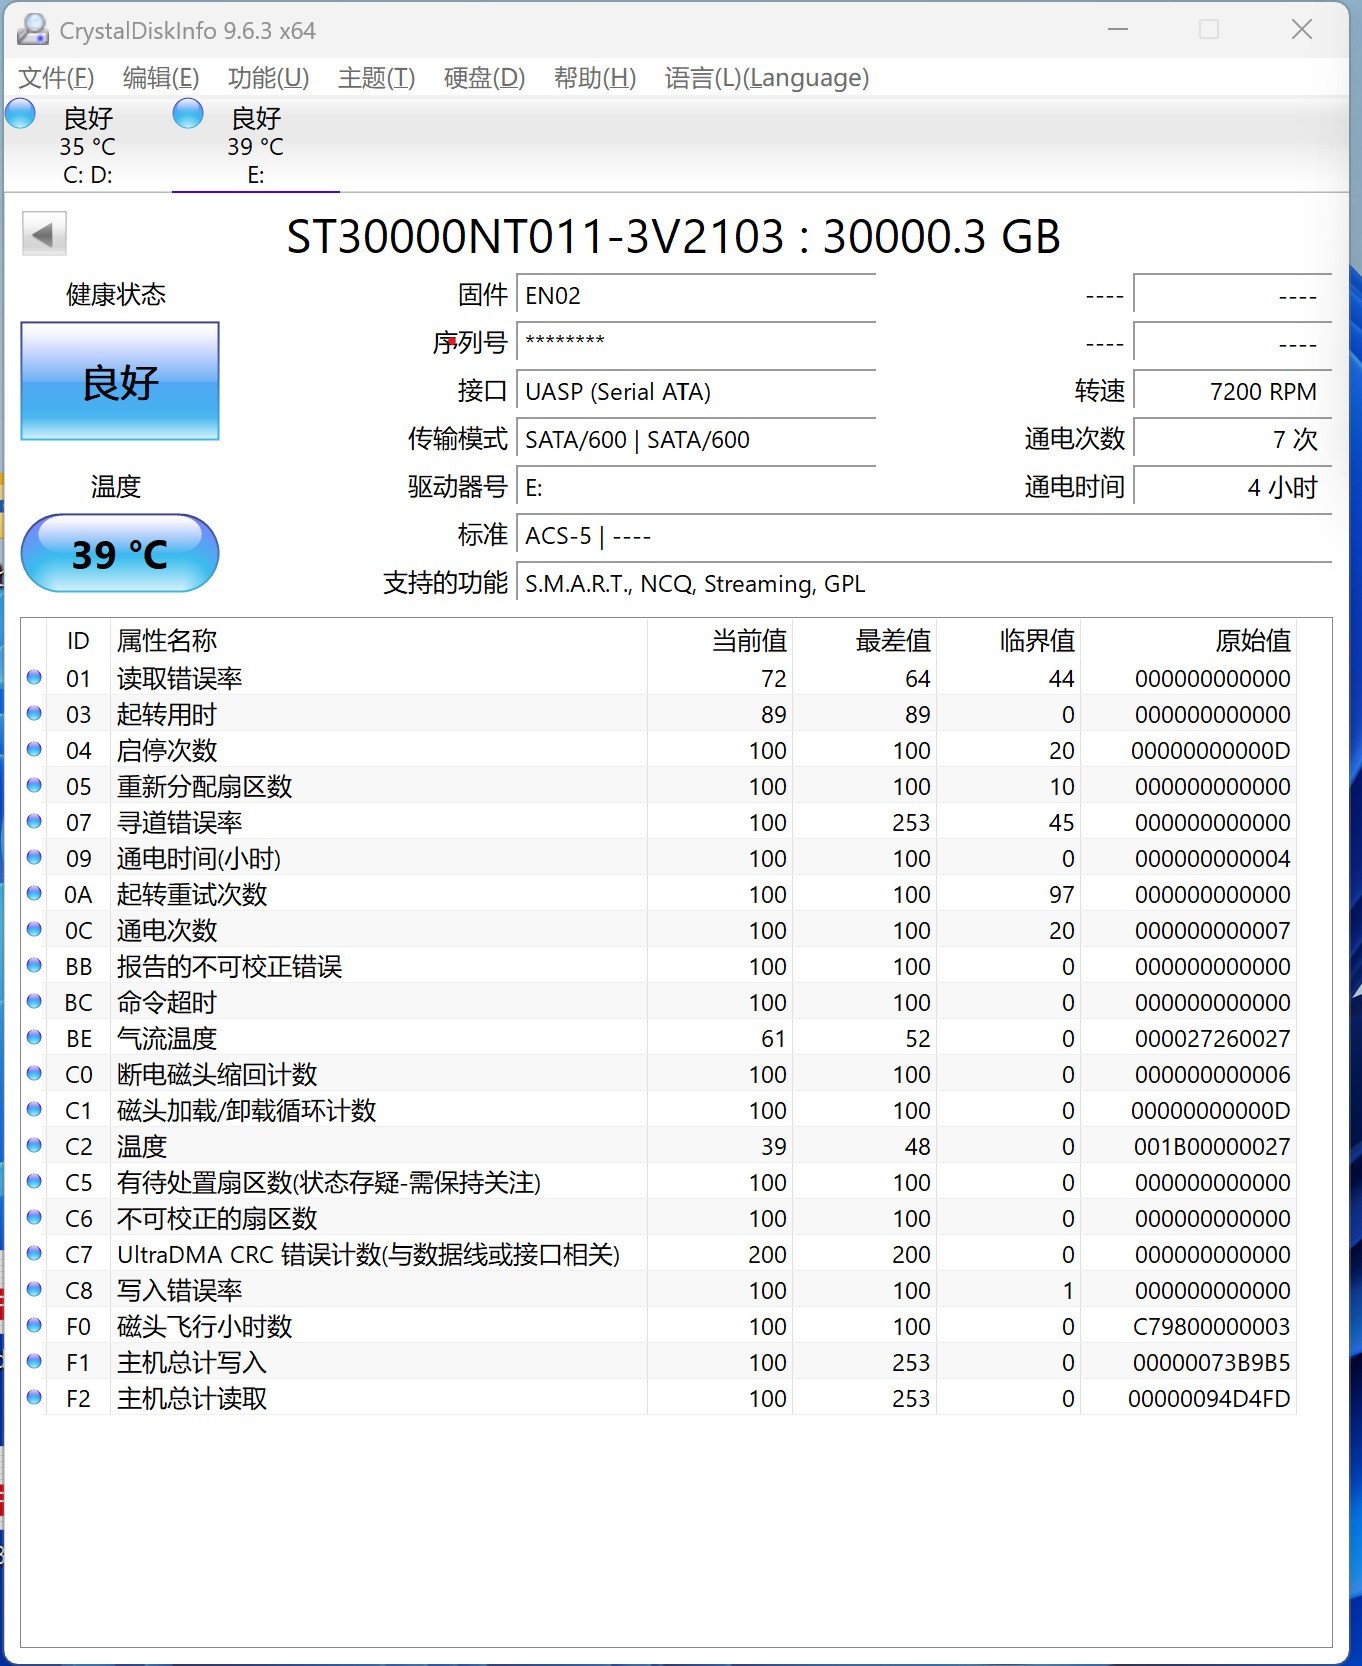Click the previous disk arrow button

[44, 235]
